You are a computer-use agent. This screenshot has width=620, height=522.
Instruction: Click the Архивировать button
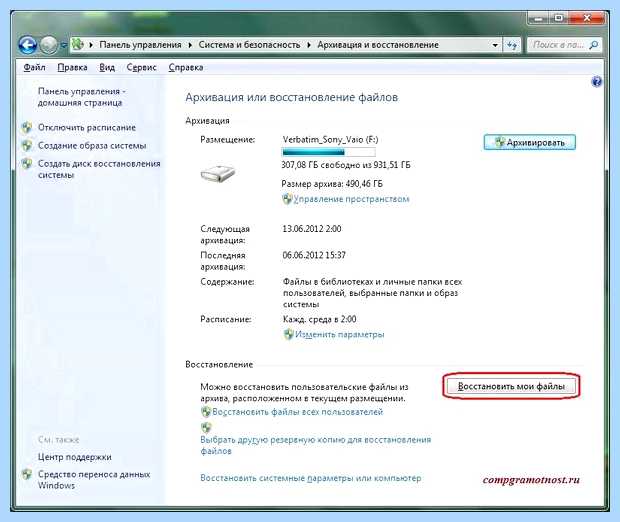point(529,142)
